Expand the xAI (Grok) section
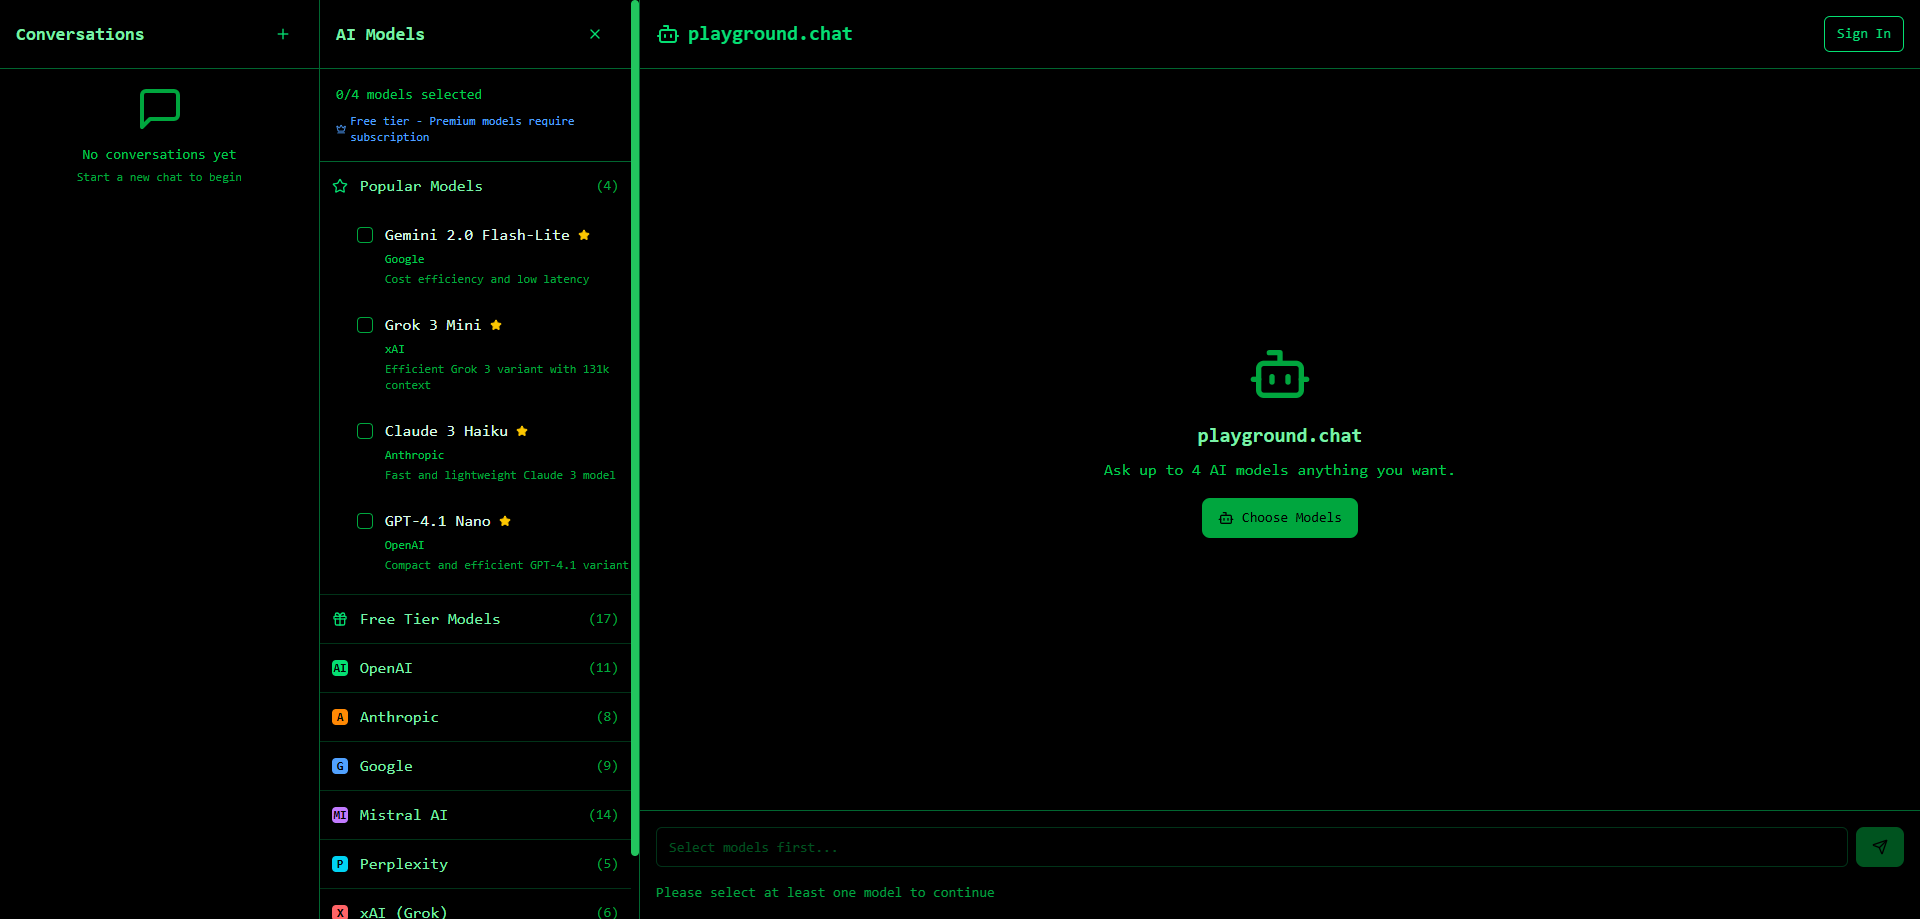 click(x=474, y=911)
